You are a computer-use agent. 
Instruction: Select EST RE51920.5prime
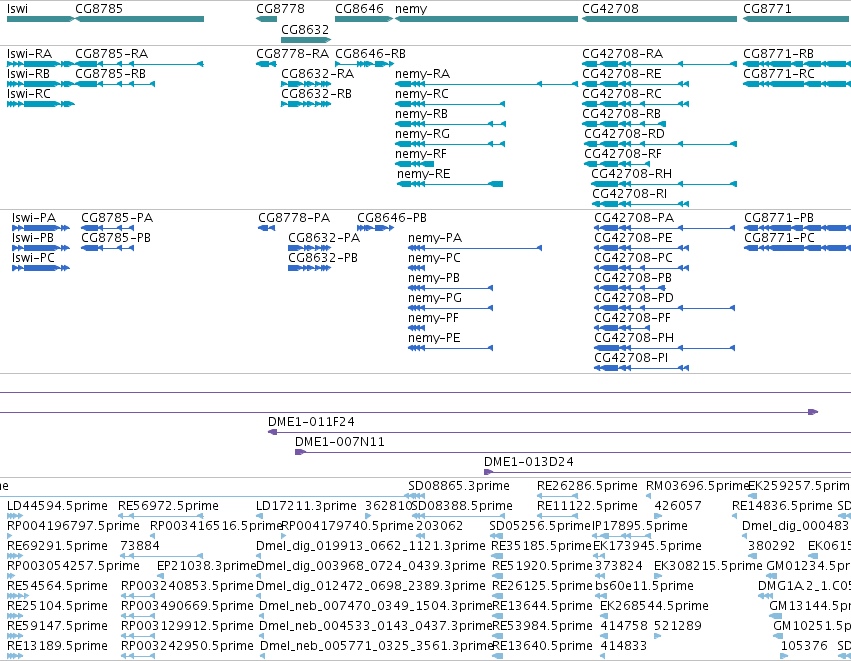[x=497, y=576]
